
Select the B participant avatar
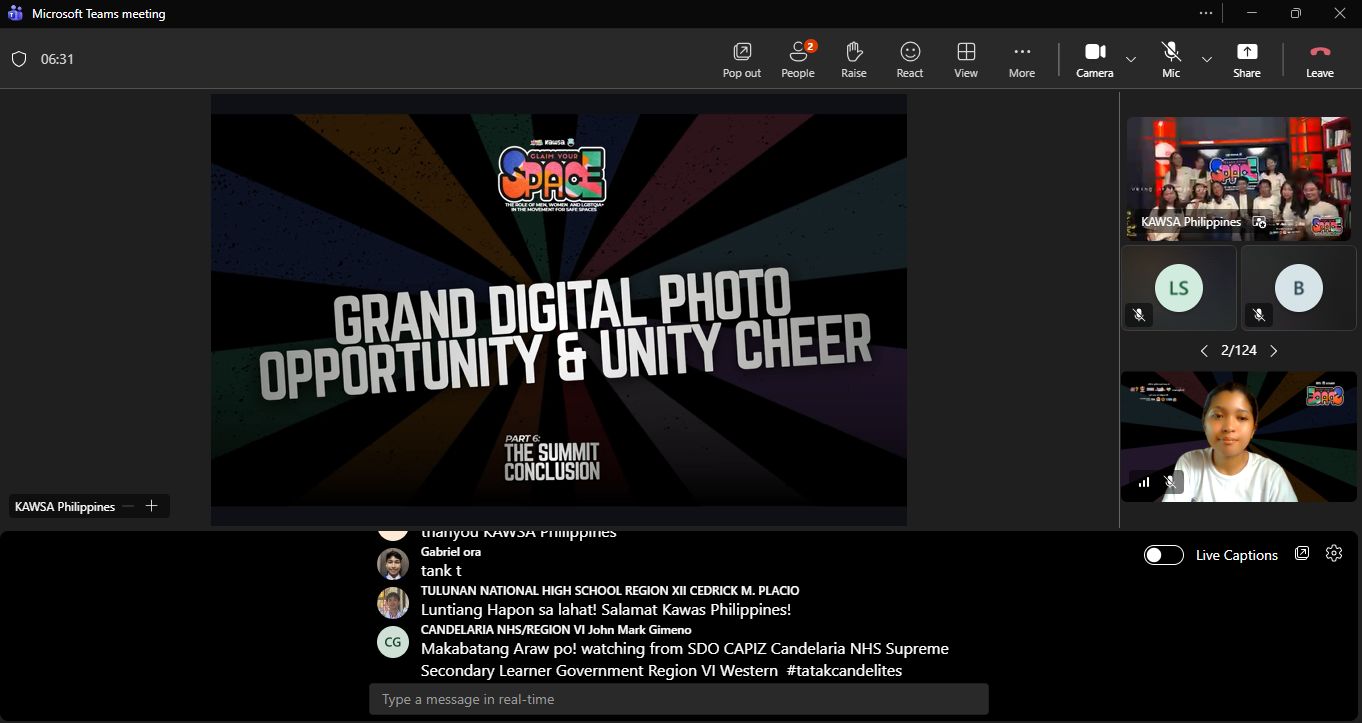[x=1298, y=288]
